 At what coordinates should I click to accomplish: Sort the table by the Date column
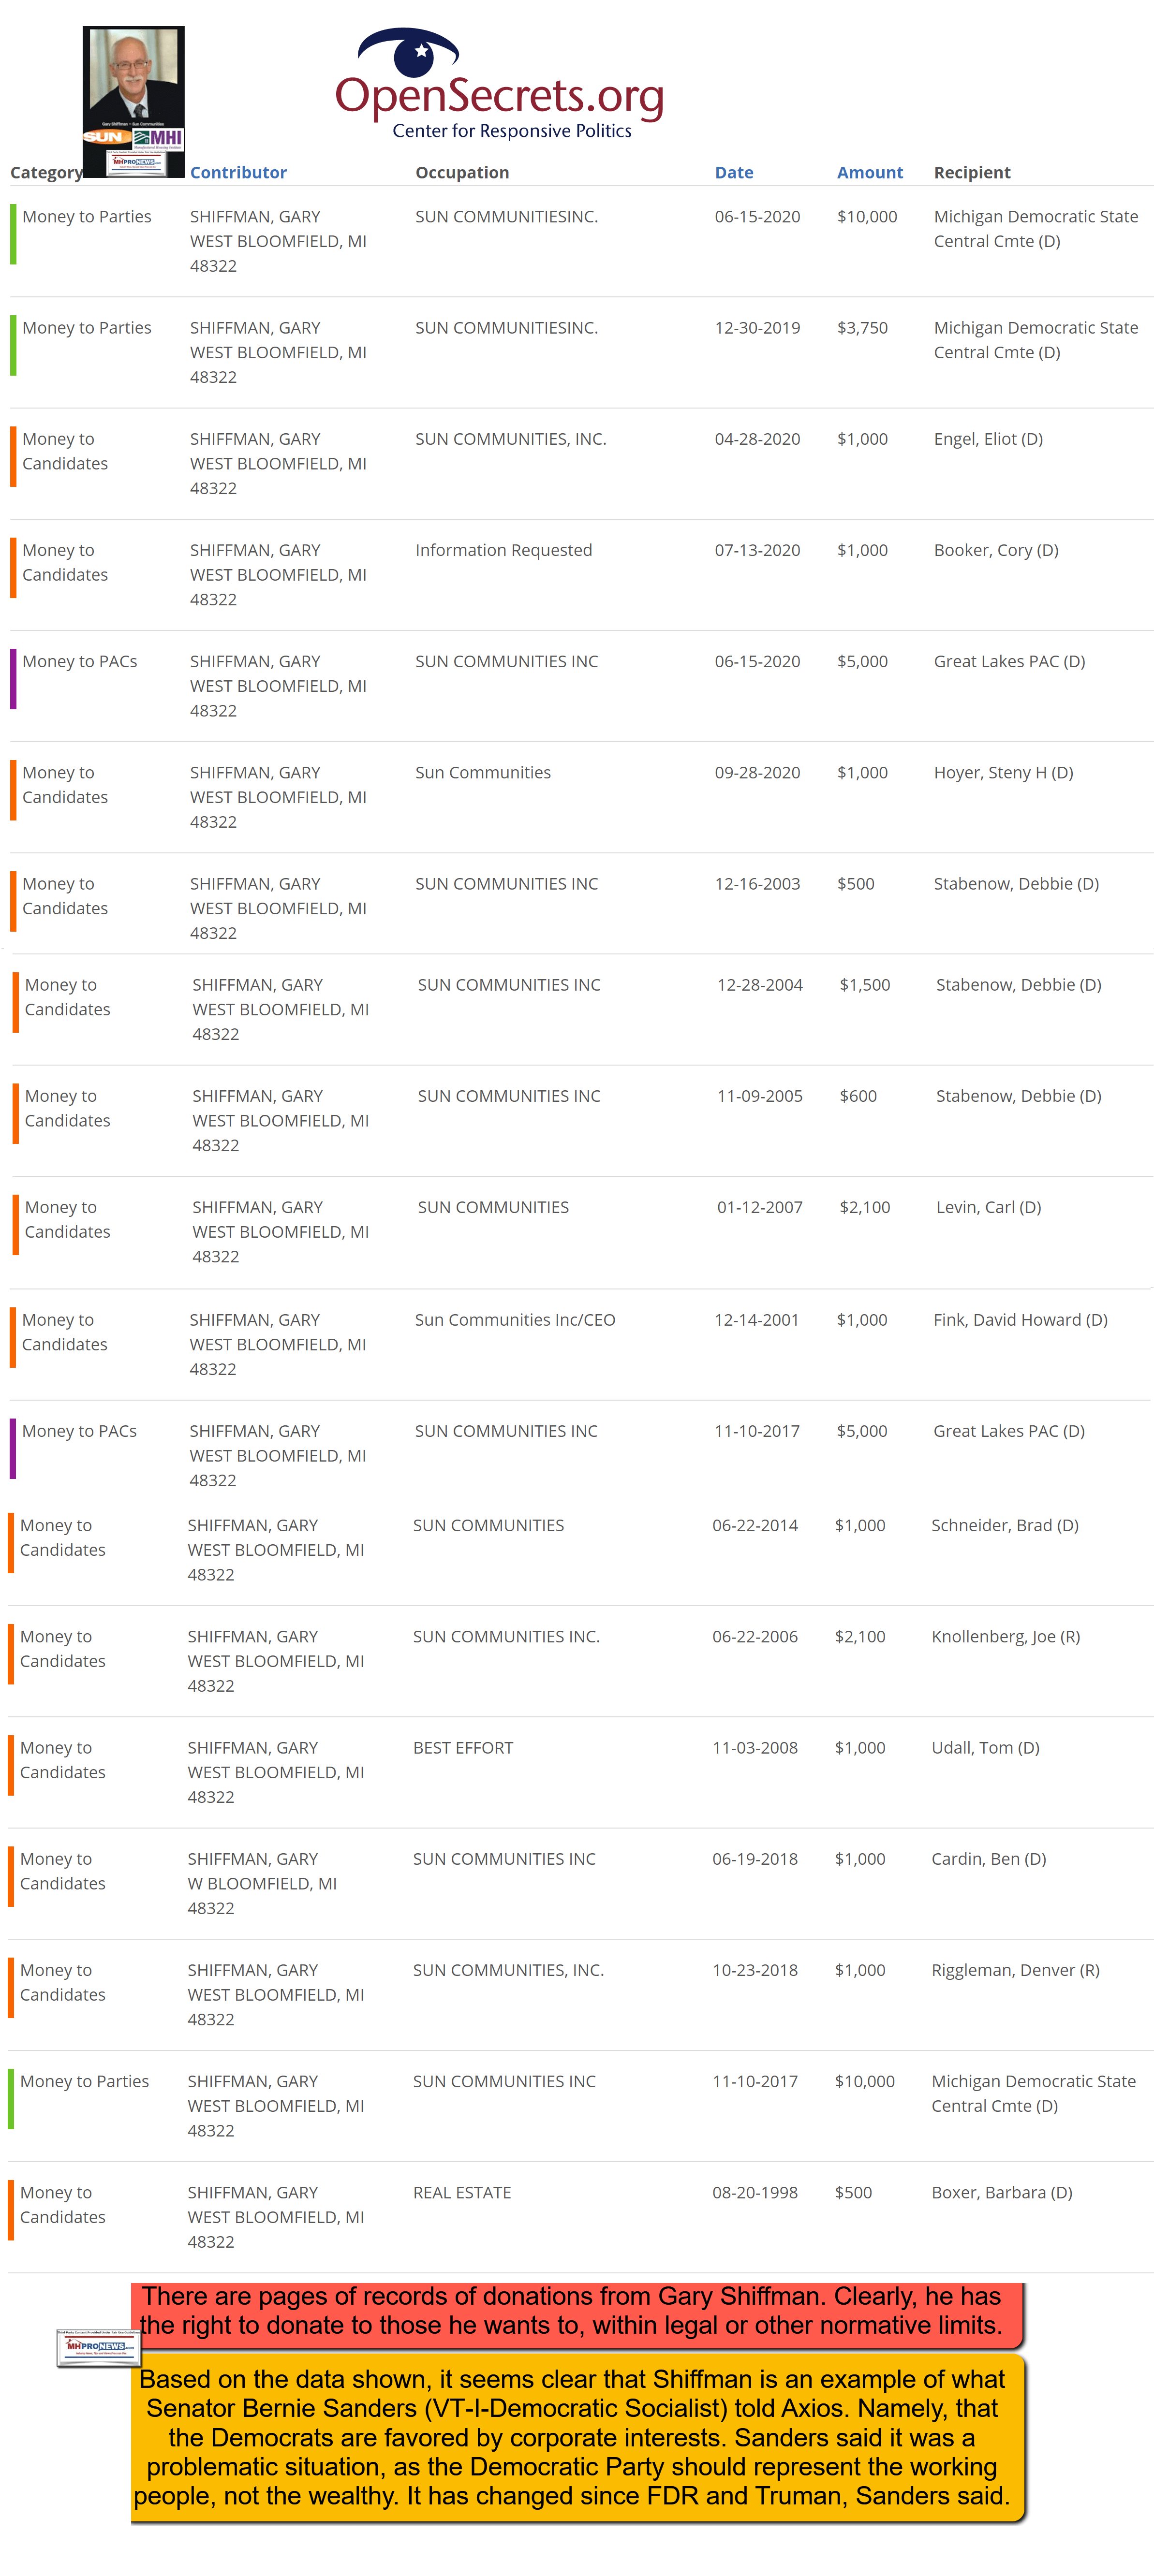pos(733,173)
